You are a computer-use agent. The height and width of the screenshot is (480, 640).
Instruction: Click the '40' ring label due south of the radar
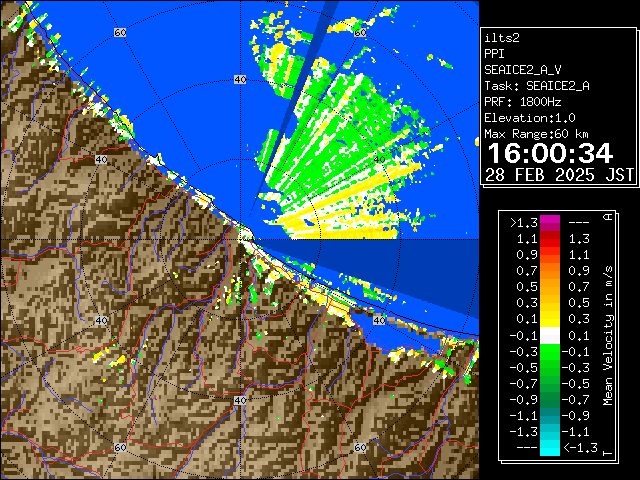pyautogui.click(x=240, y=400)
